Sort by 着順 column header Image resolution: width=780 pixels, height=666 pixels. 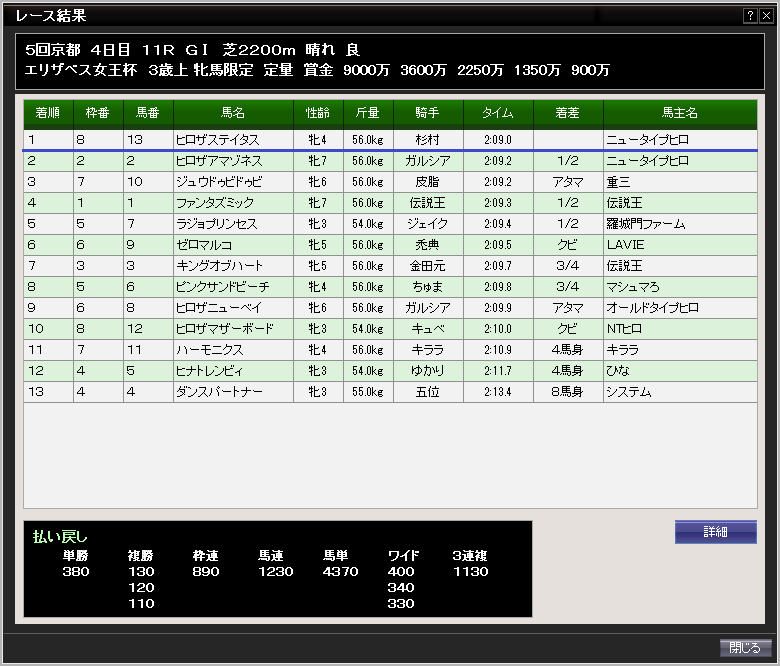48,113
